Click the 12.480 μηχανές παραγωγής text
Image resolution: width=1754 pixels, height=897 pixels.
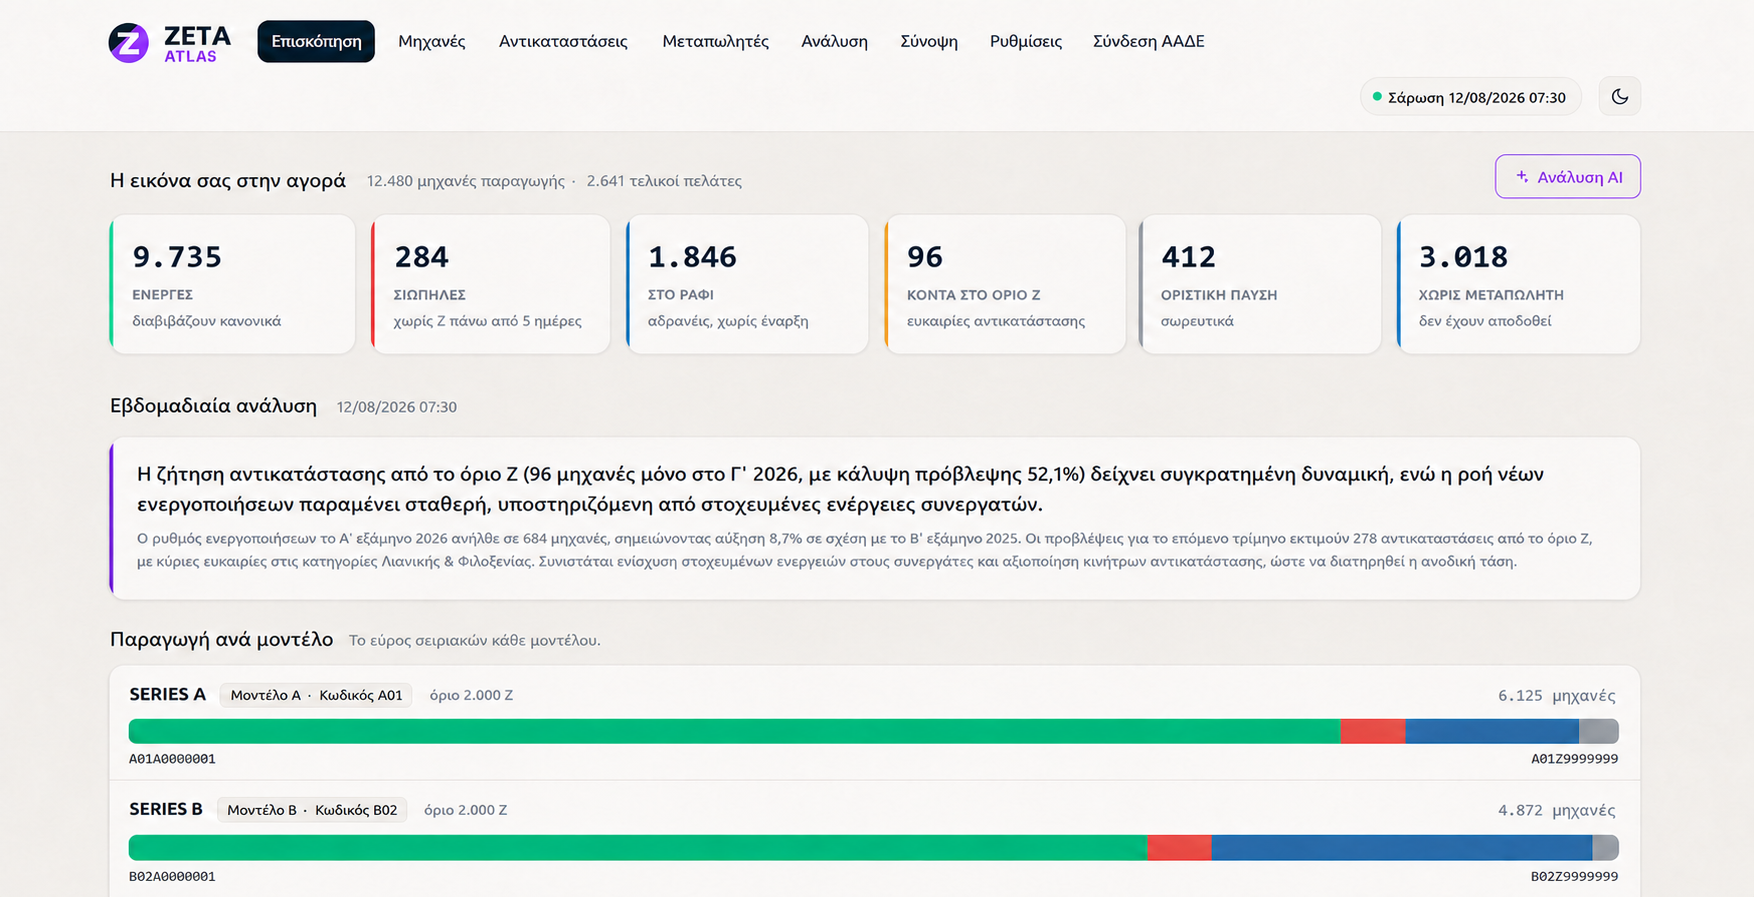click(x=465, y=181)
